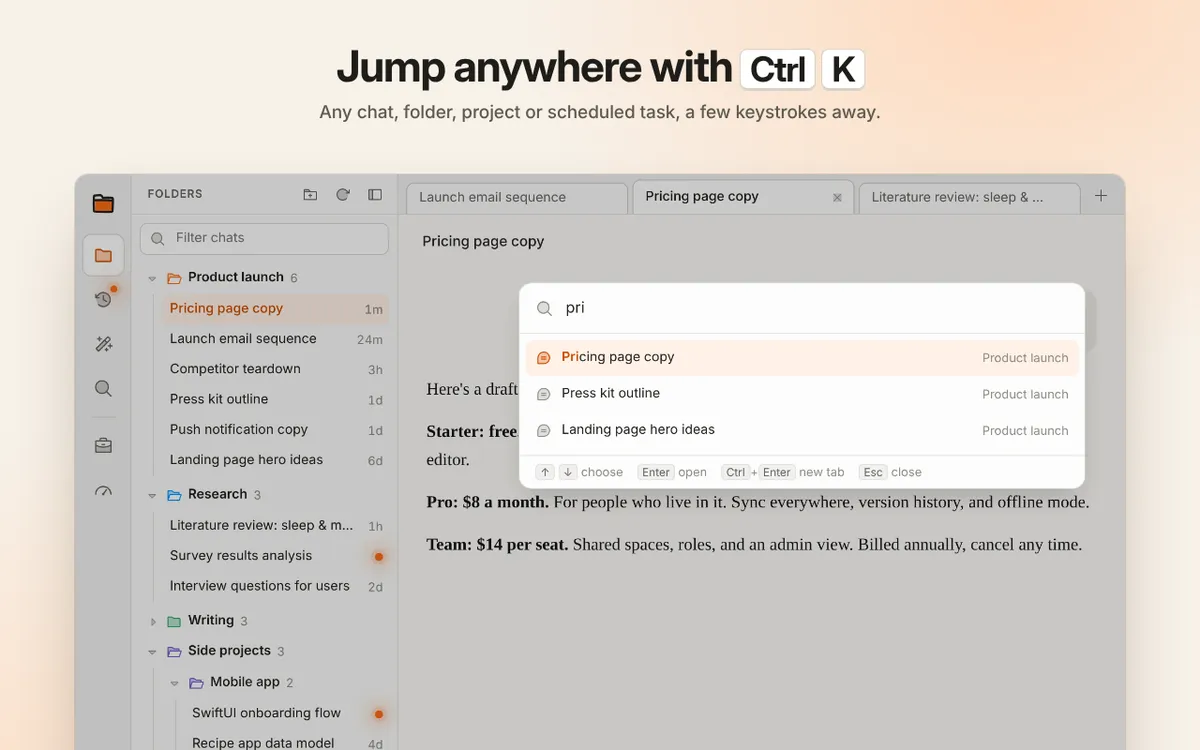The height and width of the screenshot is (750, 1200).
Task: Click in the Filter chats field
Action: point(265,238)
